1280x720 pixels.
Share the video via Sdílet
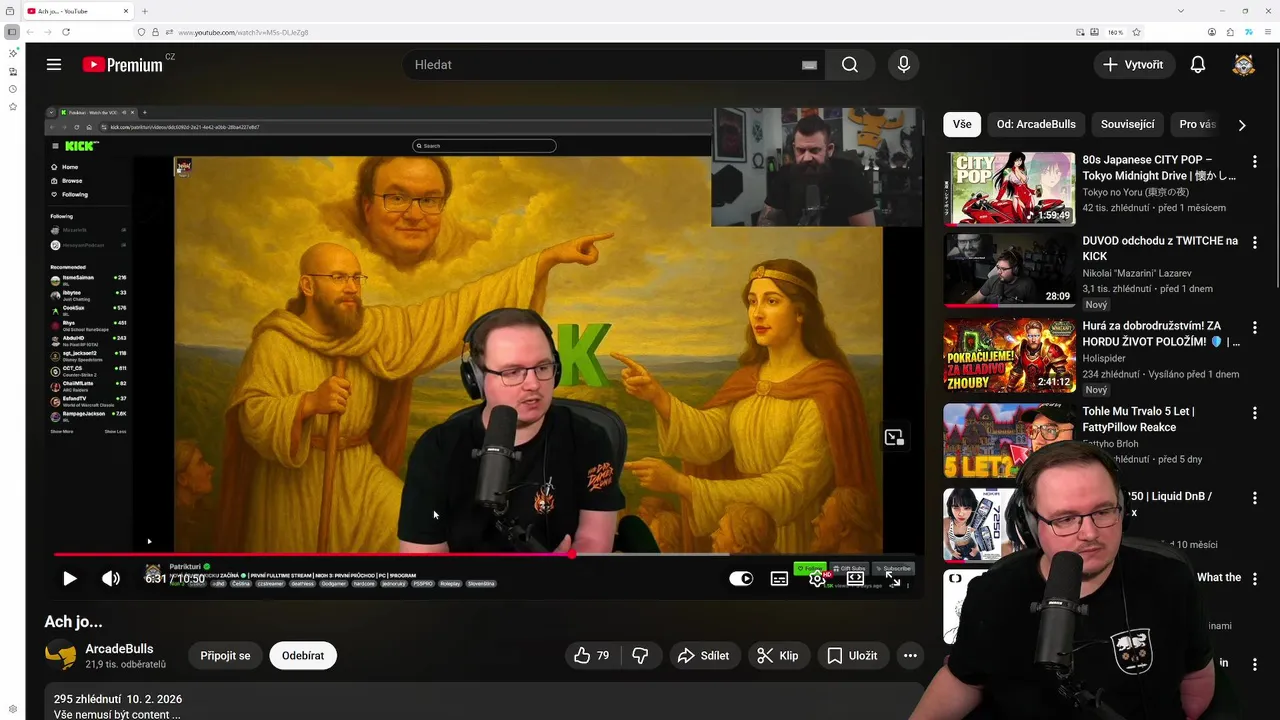pyautogui.click(x=703, y=656)
